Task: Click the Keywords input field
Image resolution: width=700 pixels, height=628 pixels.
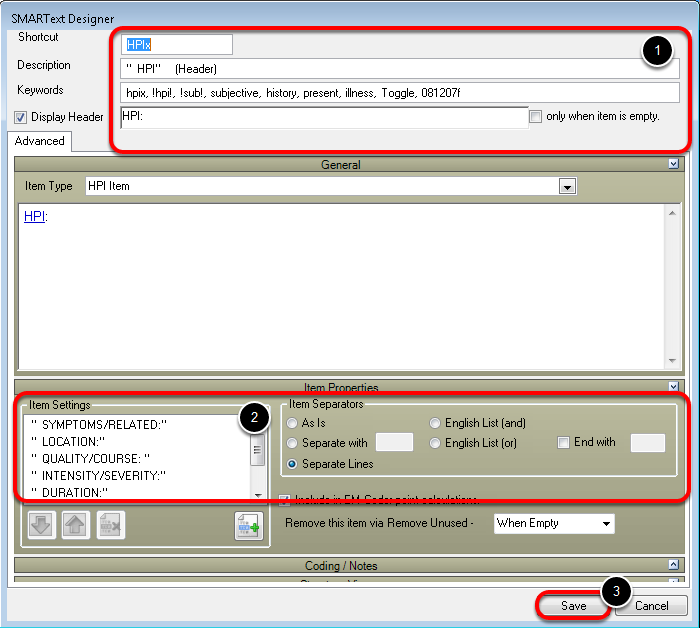Action: (x=400, y=93)
